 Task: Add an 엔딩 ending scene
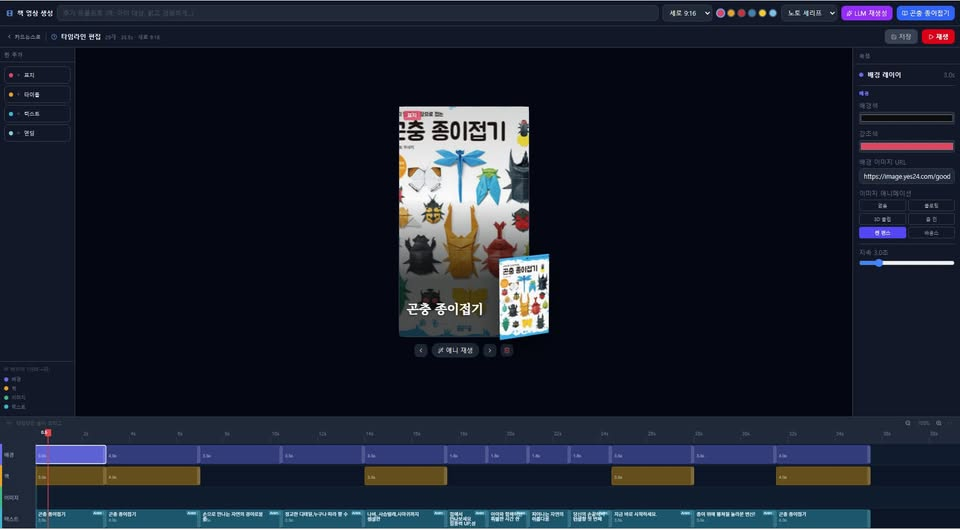[x=37, y=133]
